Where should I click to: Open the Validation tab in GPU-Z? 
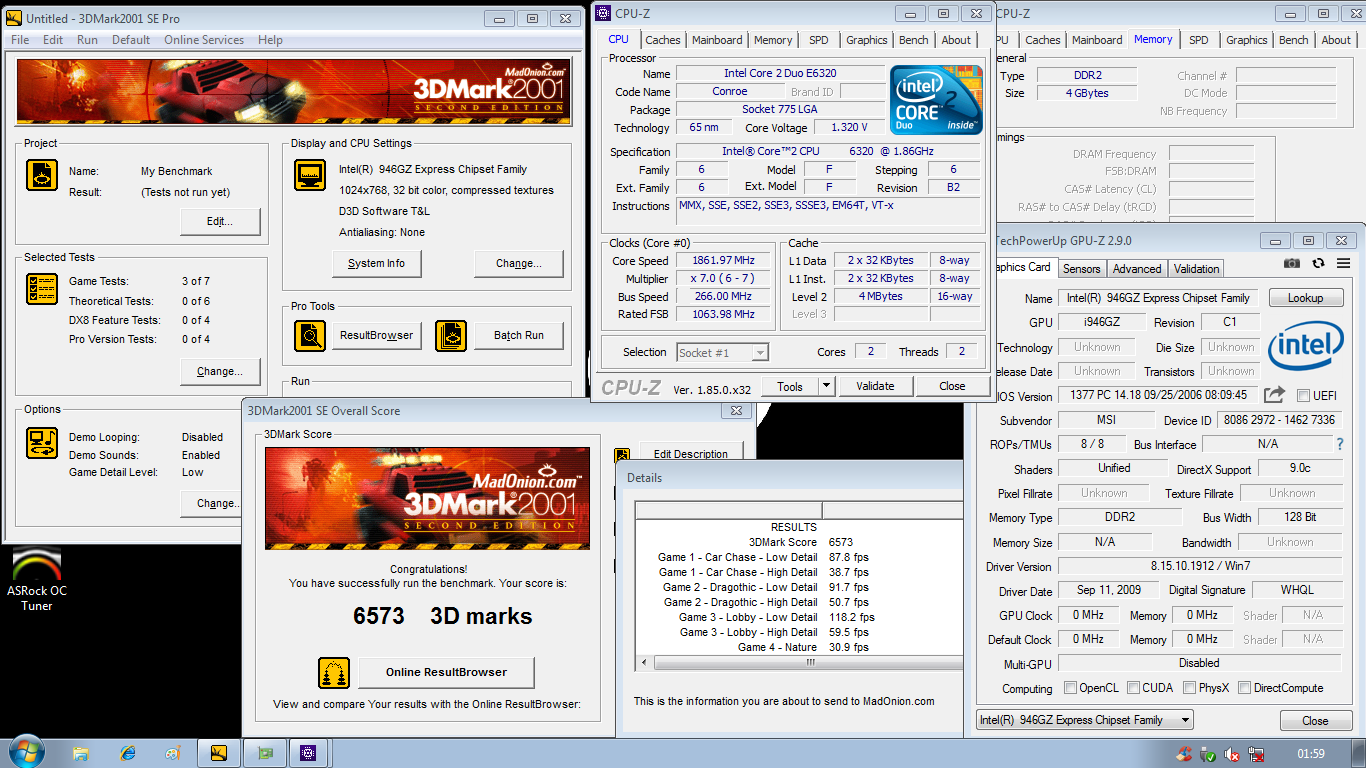tap(1196, 268)
